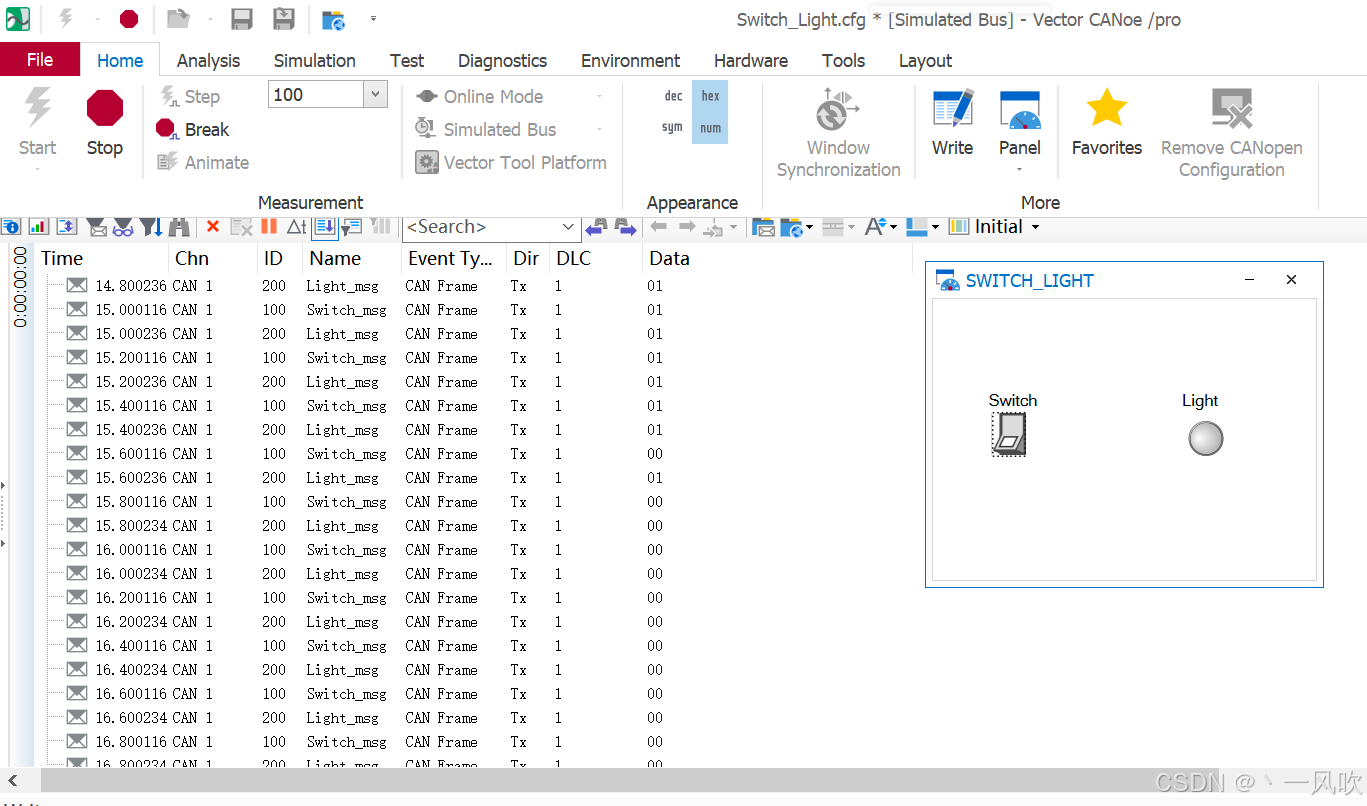Select num numeric display
1367x806 pixels.
pyautogui.click(x=710, y=128)
